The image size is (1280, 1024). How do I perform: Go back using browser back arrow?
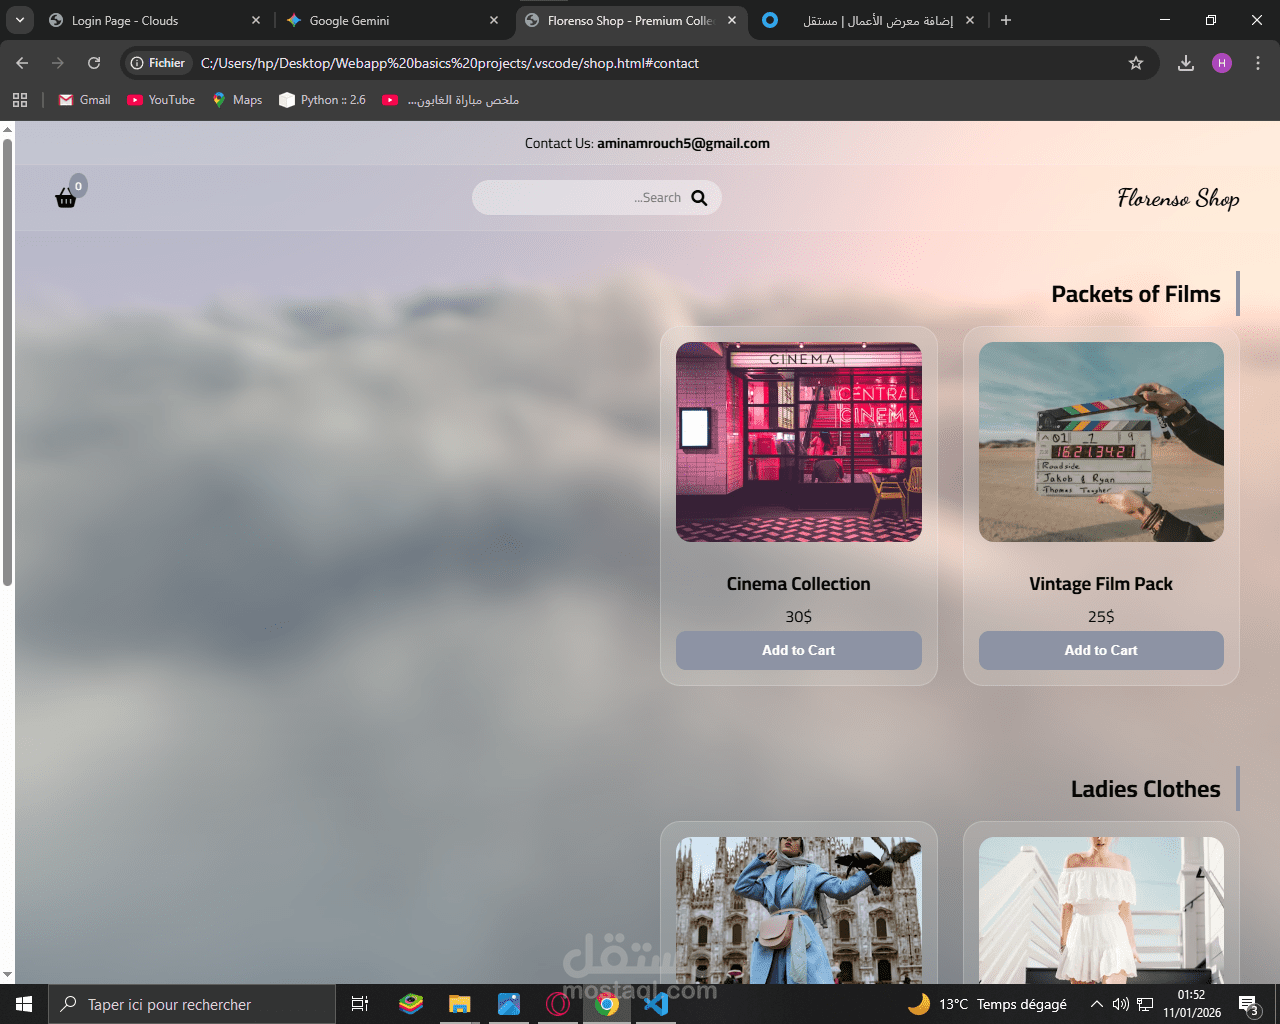click(22, 63)
